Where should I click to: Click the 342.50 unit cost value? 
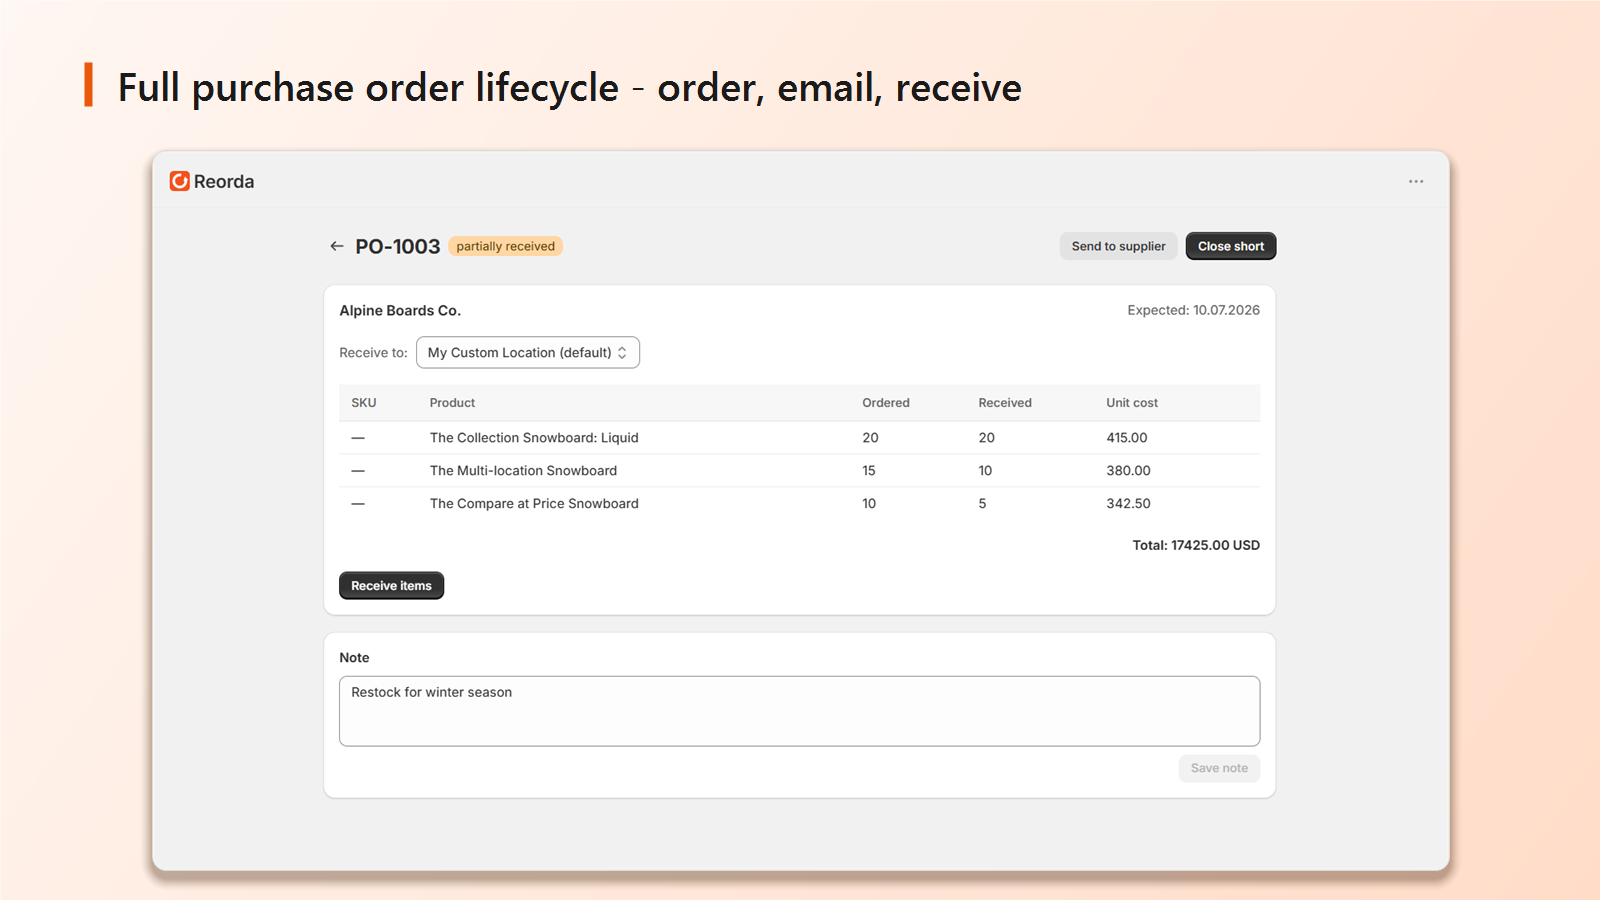click(1128, 504)
